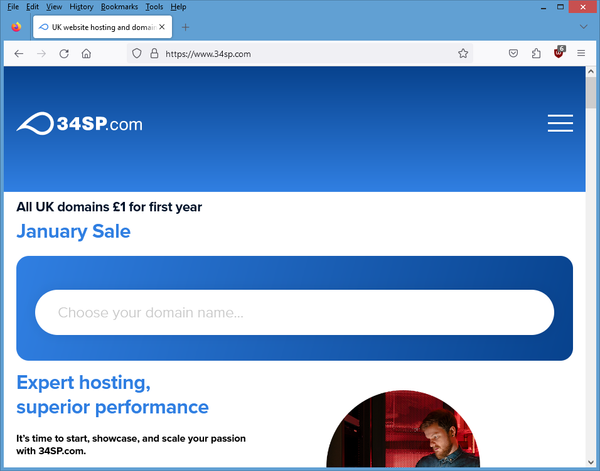Save page to Pocket
Image resolution: width=600 pixels, height=471 pixels.
[513, 54]
